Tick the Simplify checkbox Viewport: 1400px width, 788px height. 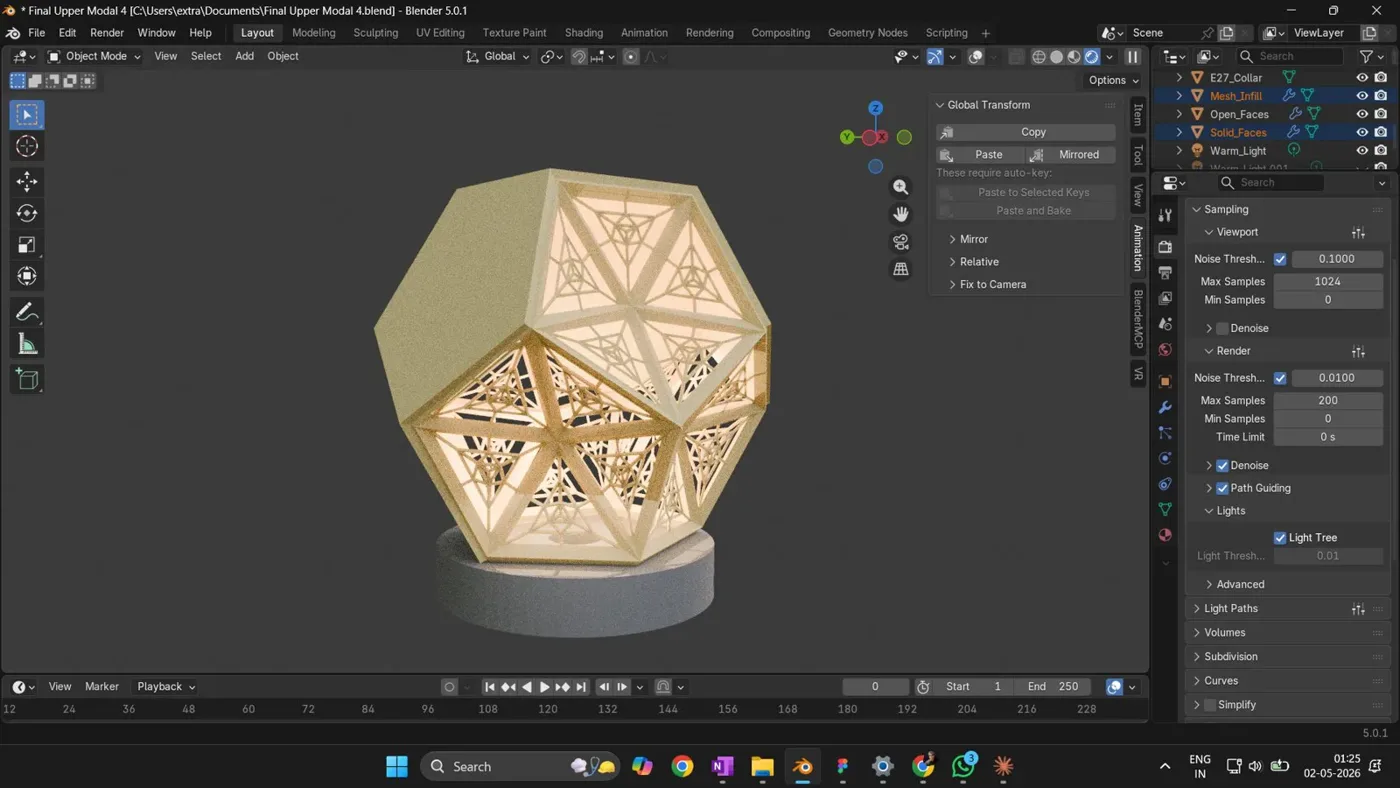(x=1209, y=705)
